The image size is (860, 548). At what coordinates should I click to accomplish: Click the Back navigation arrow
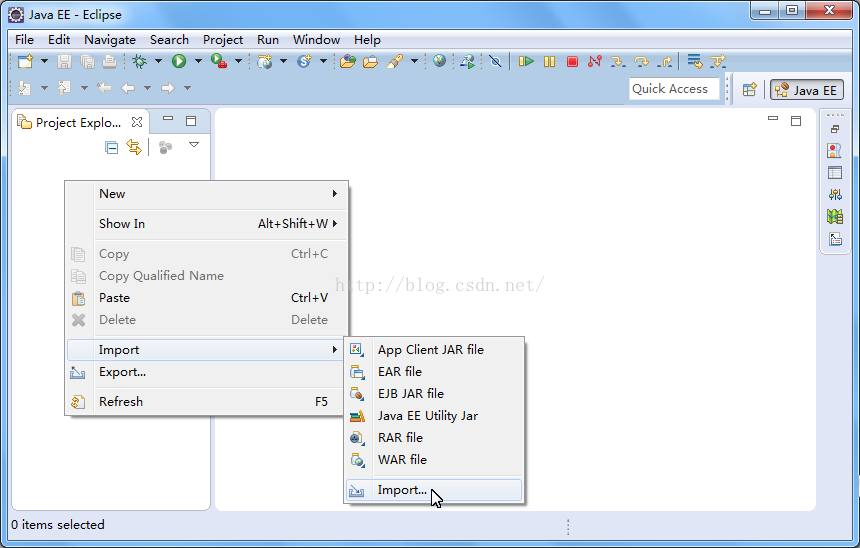128,88
